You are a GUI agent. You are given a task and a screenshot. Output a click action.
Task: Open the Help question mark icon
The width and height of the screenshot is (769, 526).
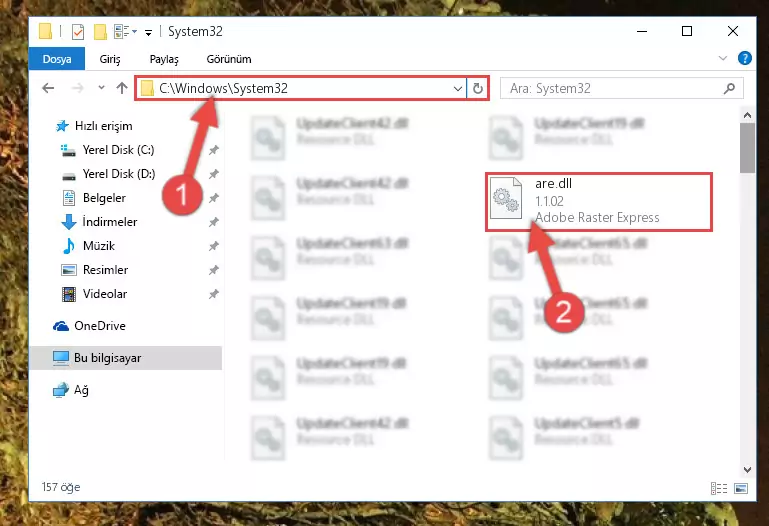744,58
